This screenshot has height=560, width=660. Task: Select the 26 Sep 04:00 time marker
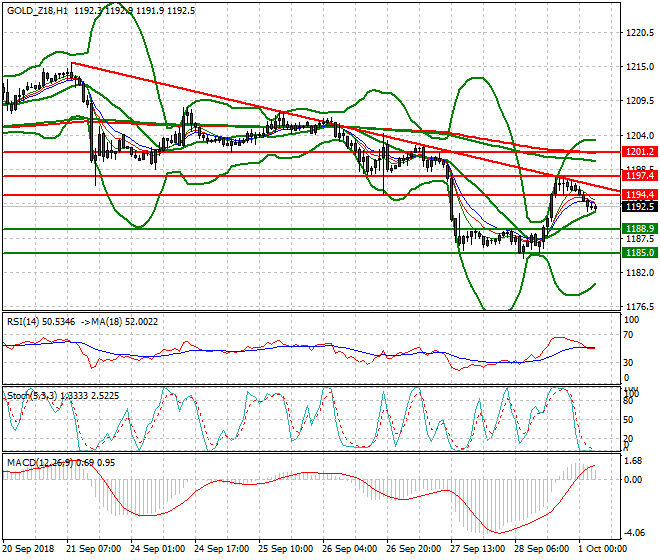pos(351,548)
